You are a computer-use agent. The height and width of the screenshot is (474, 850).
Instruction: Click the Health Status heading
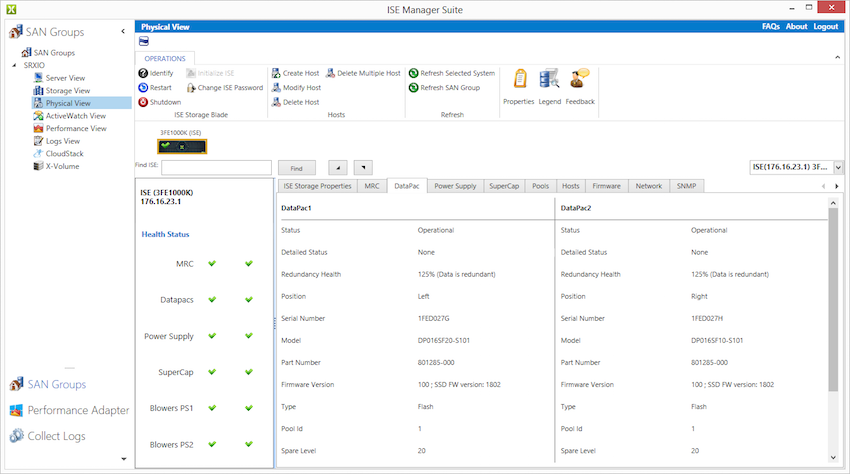[165, 234]
